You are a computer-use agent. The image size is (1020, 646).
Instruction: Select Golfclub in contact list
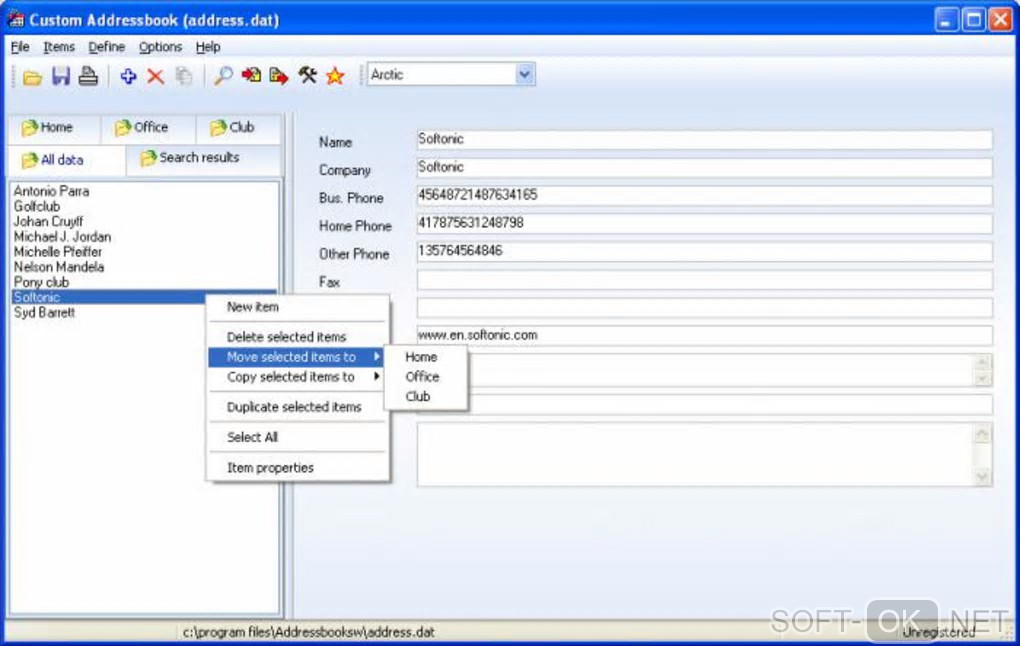click(37, 206)
